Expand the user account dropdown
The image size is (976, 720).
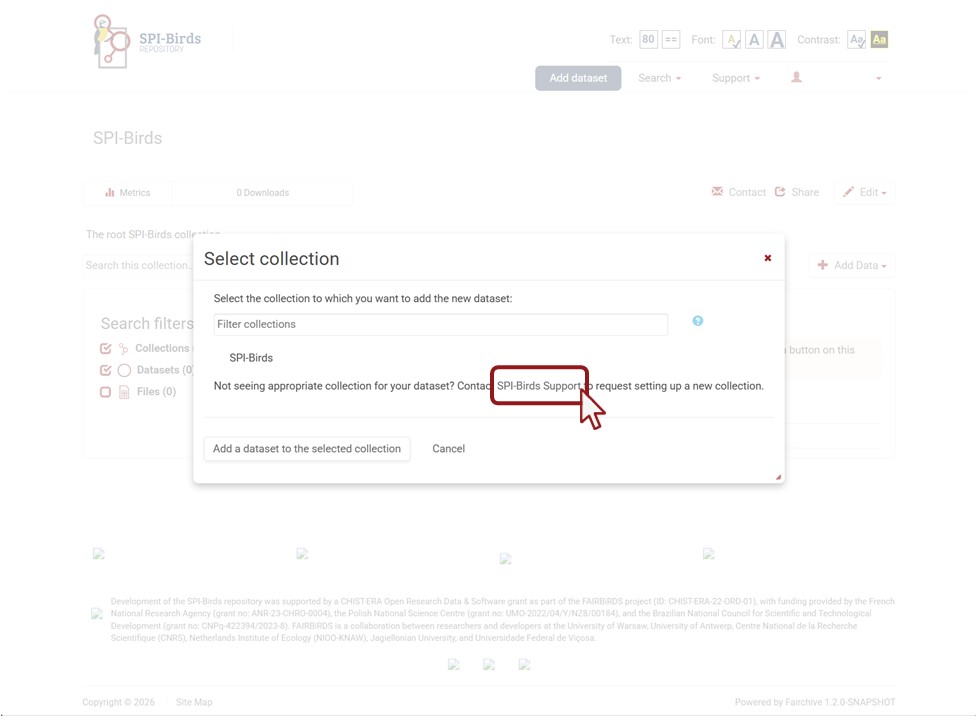837,78
